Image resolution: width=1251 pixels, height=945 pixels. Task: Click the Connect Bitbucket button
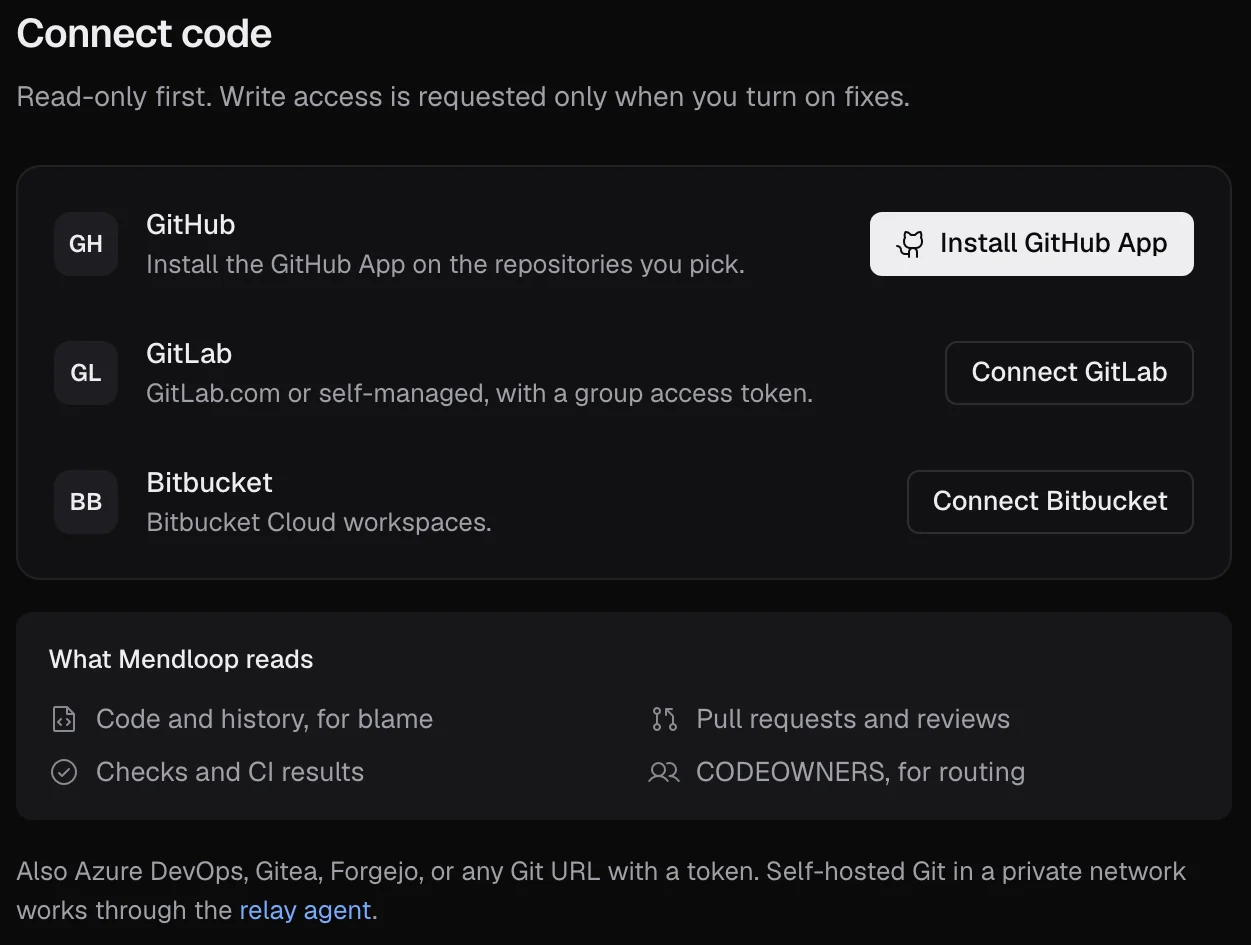[x=1050, y=502]
